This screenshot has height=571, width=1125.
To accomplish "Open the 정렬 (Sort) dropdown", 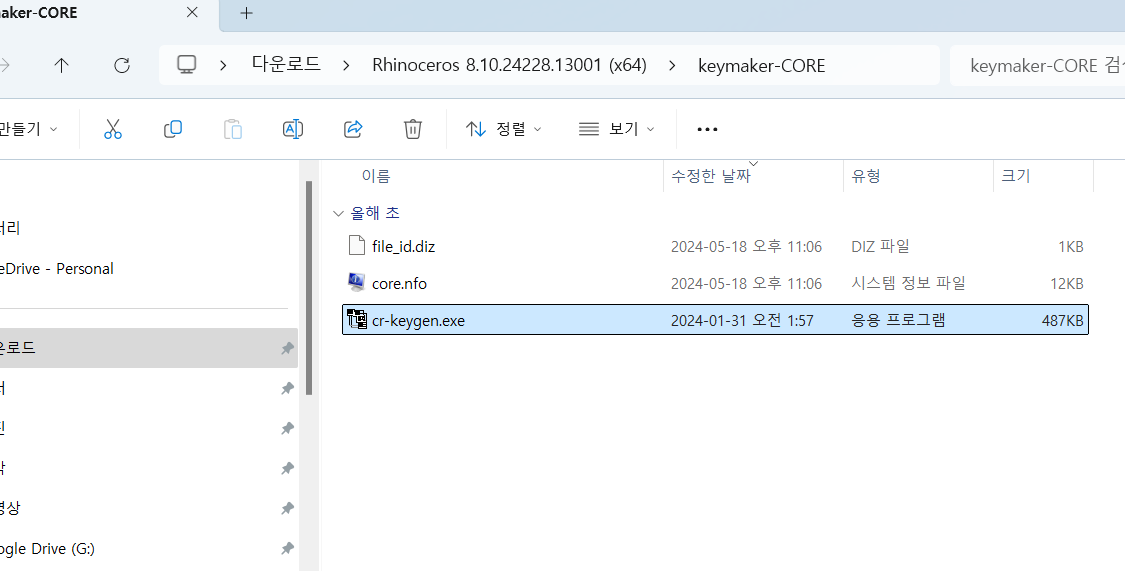I will click(503, 129).
